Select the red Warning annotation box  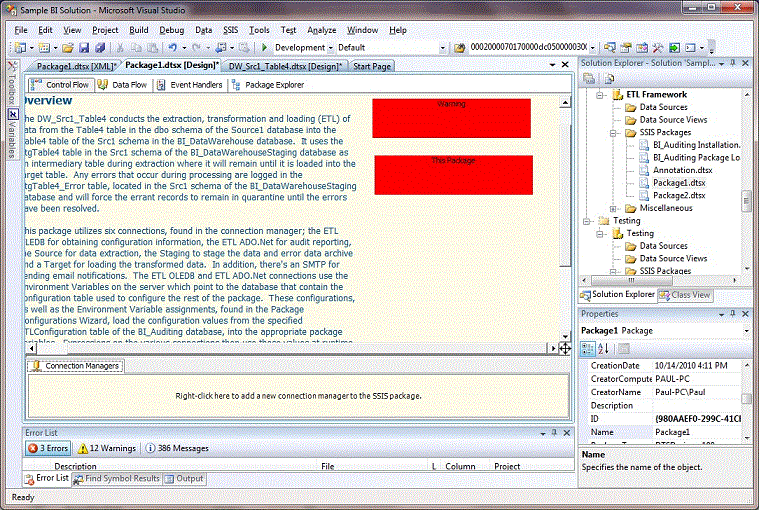(451, 118)
